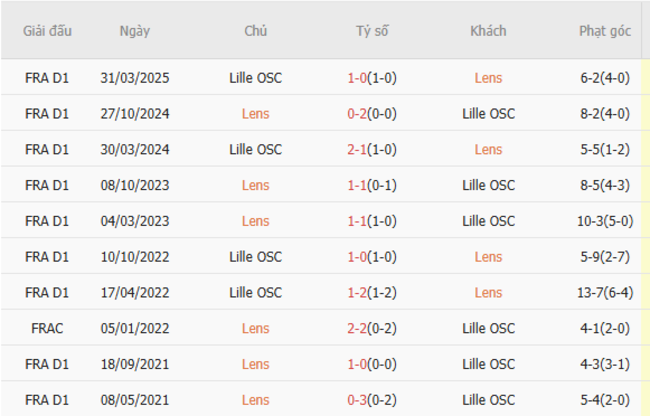Open the 2-1(1-0) score link

[372, 150]
